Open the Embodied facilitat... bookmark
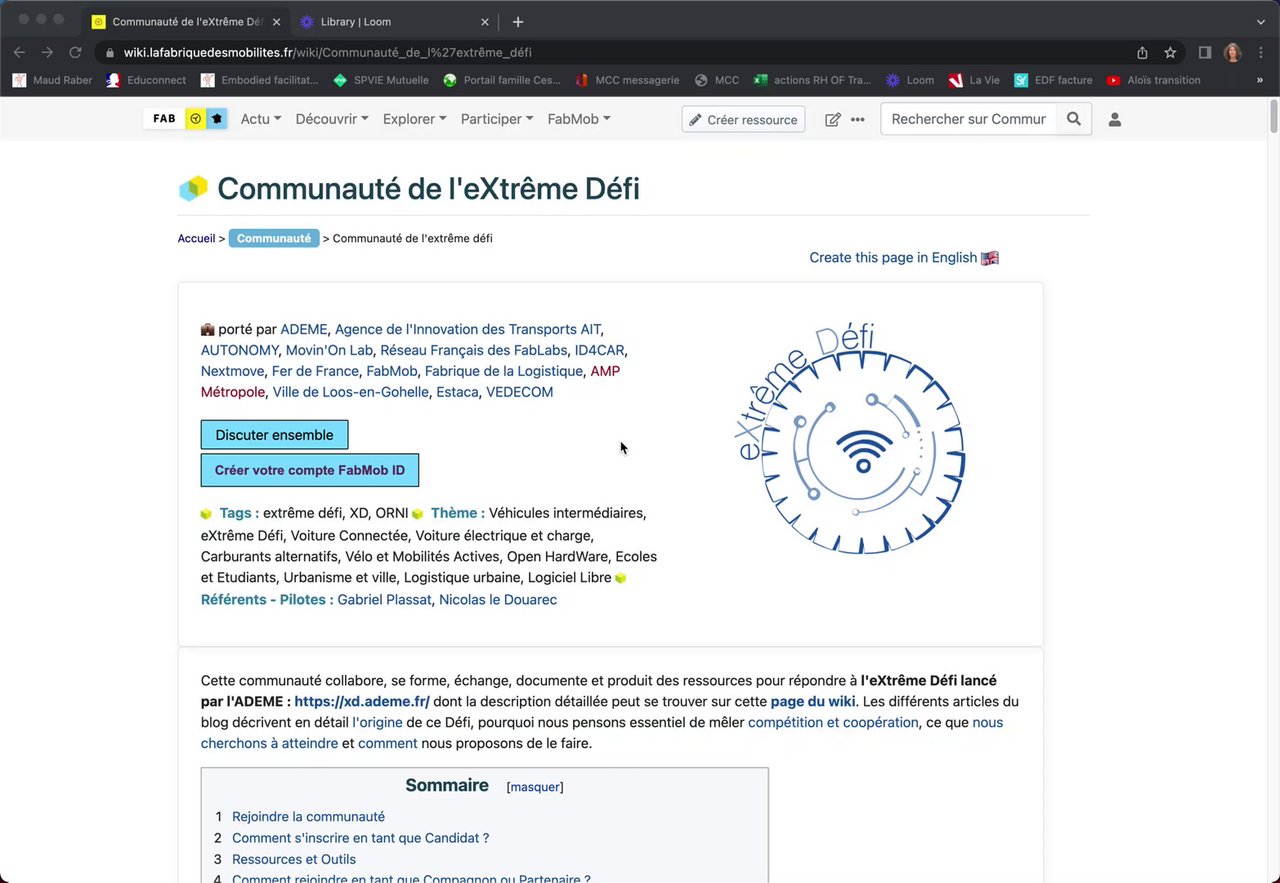The height and width of the screenshot is (883, 1280). coord(260,80)
